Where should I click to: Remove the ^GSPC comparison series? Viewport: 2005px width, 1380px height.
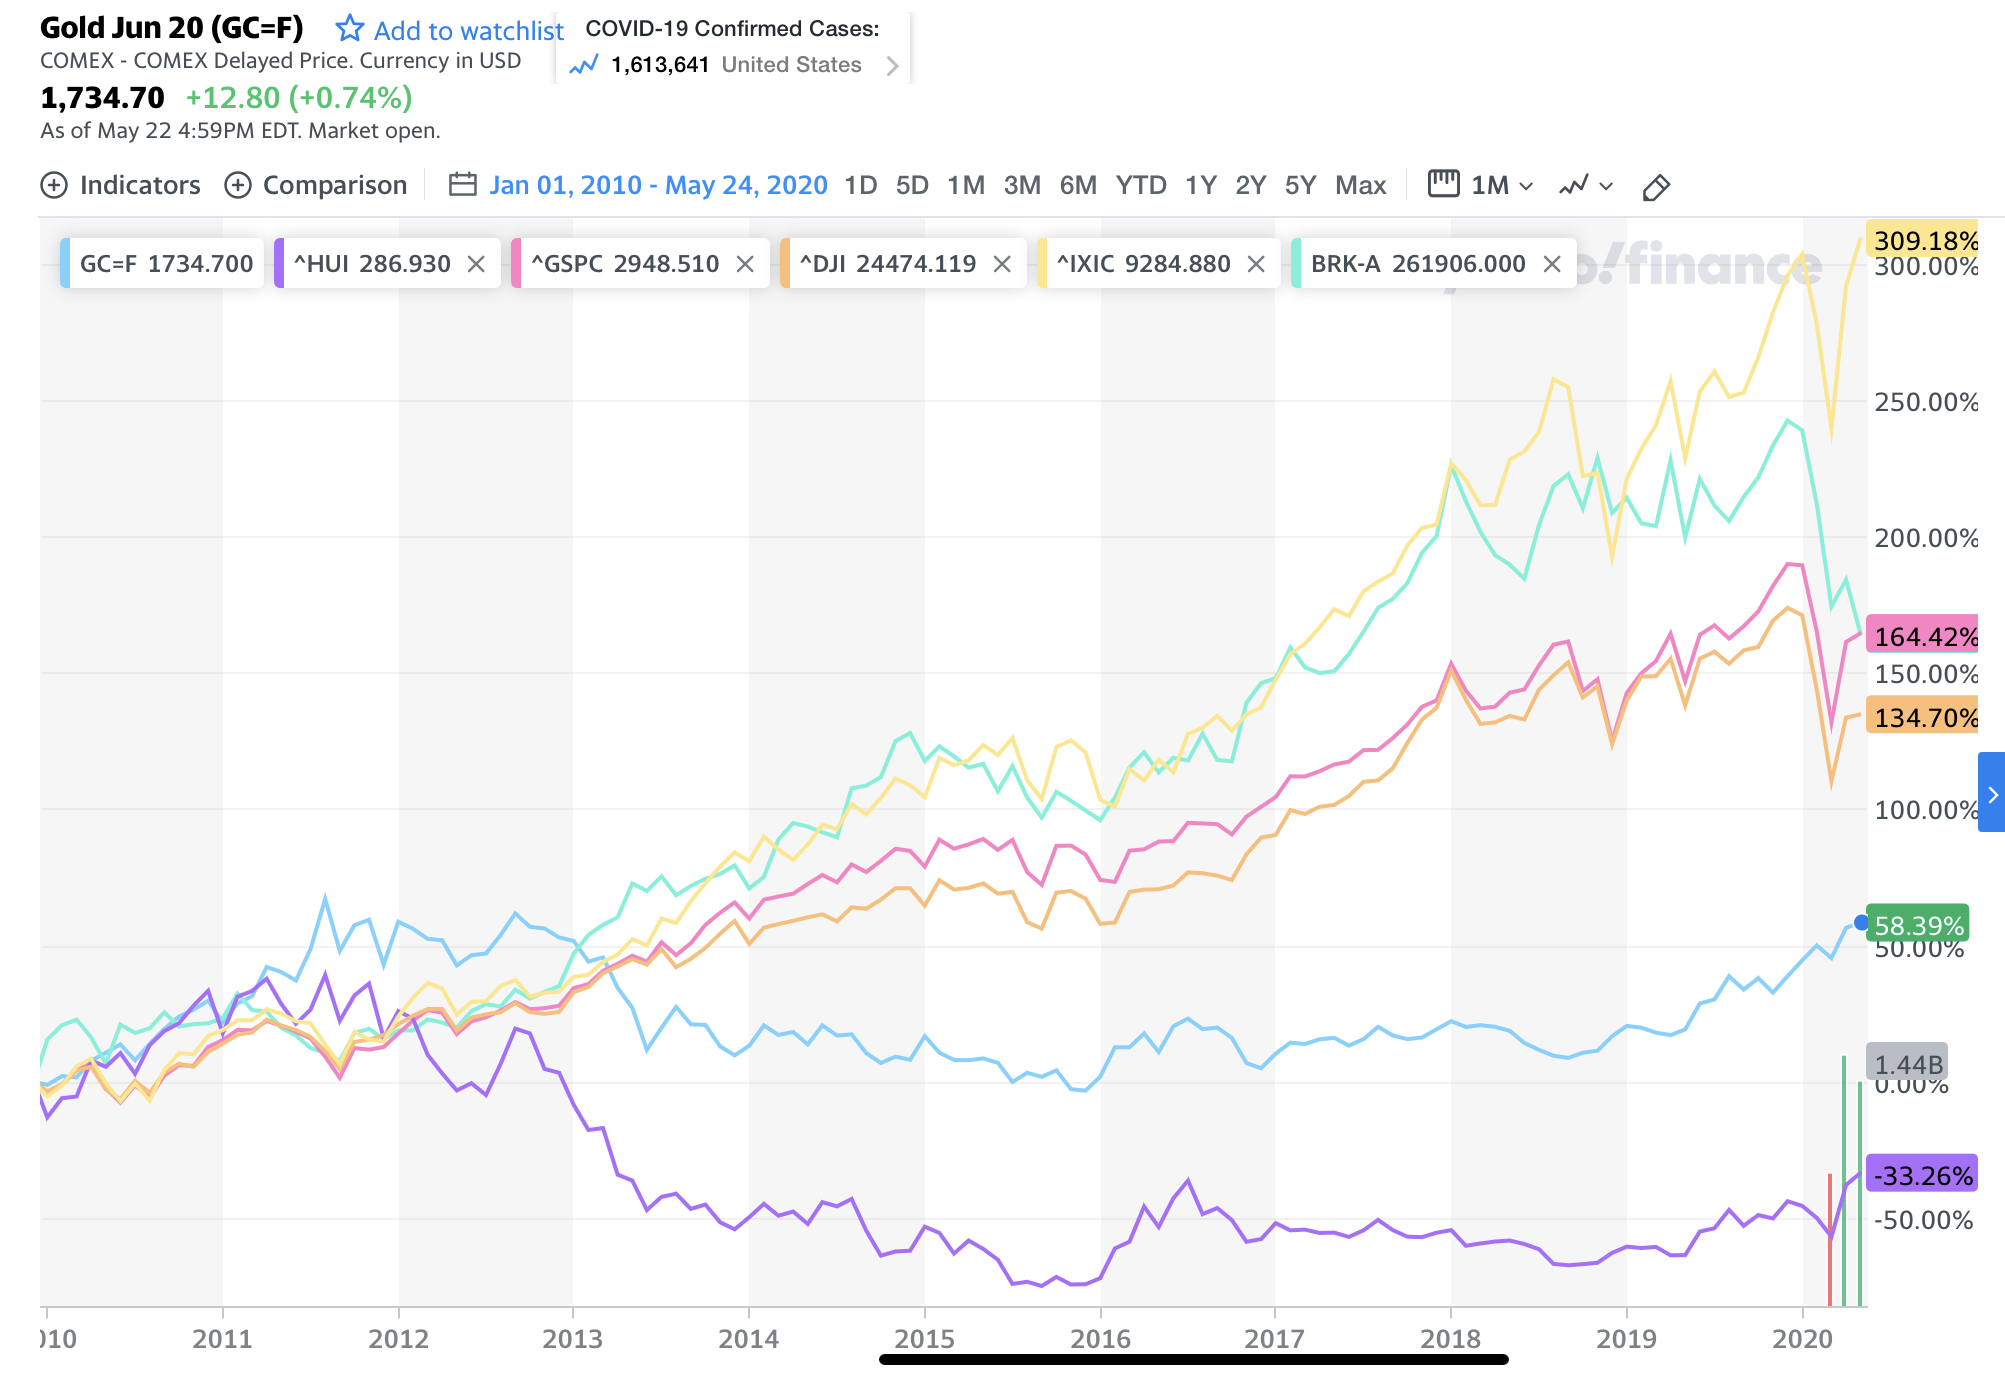point(745,264)
